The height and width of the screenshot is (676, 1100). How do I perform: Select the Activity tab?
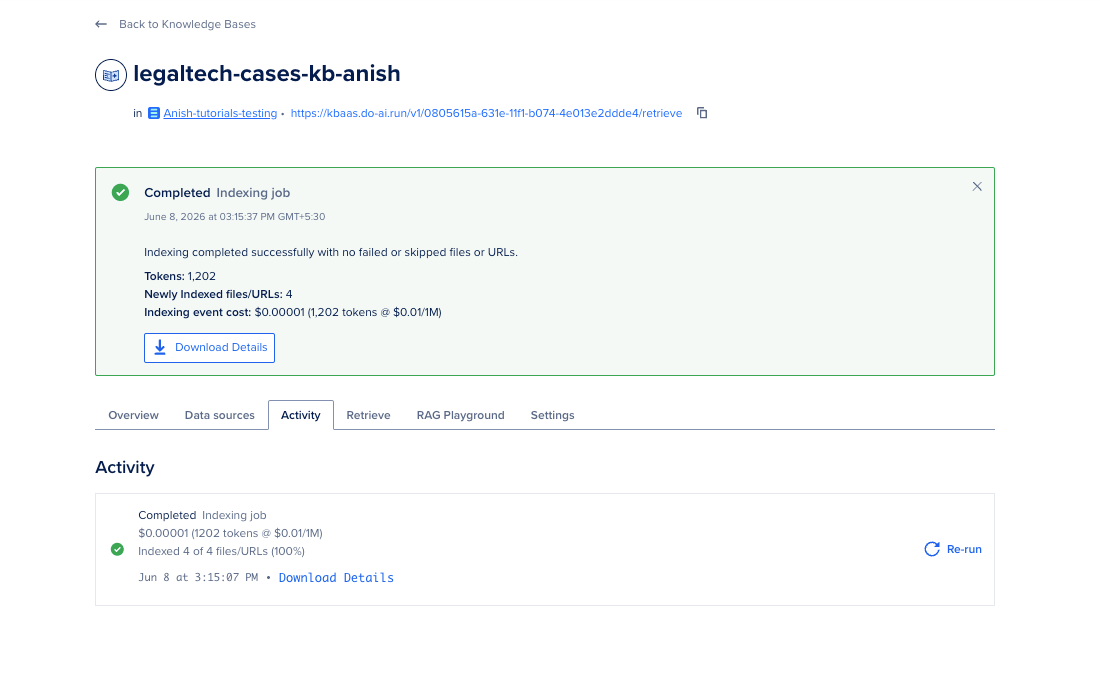(x=300, y=415)
